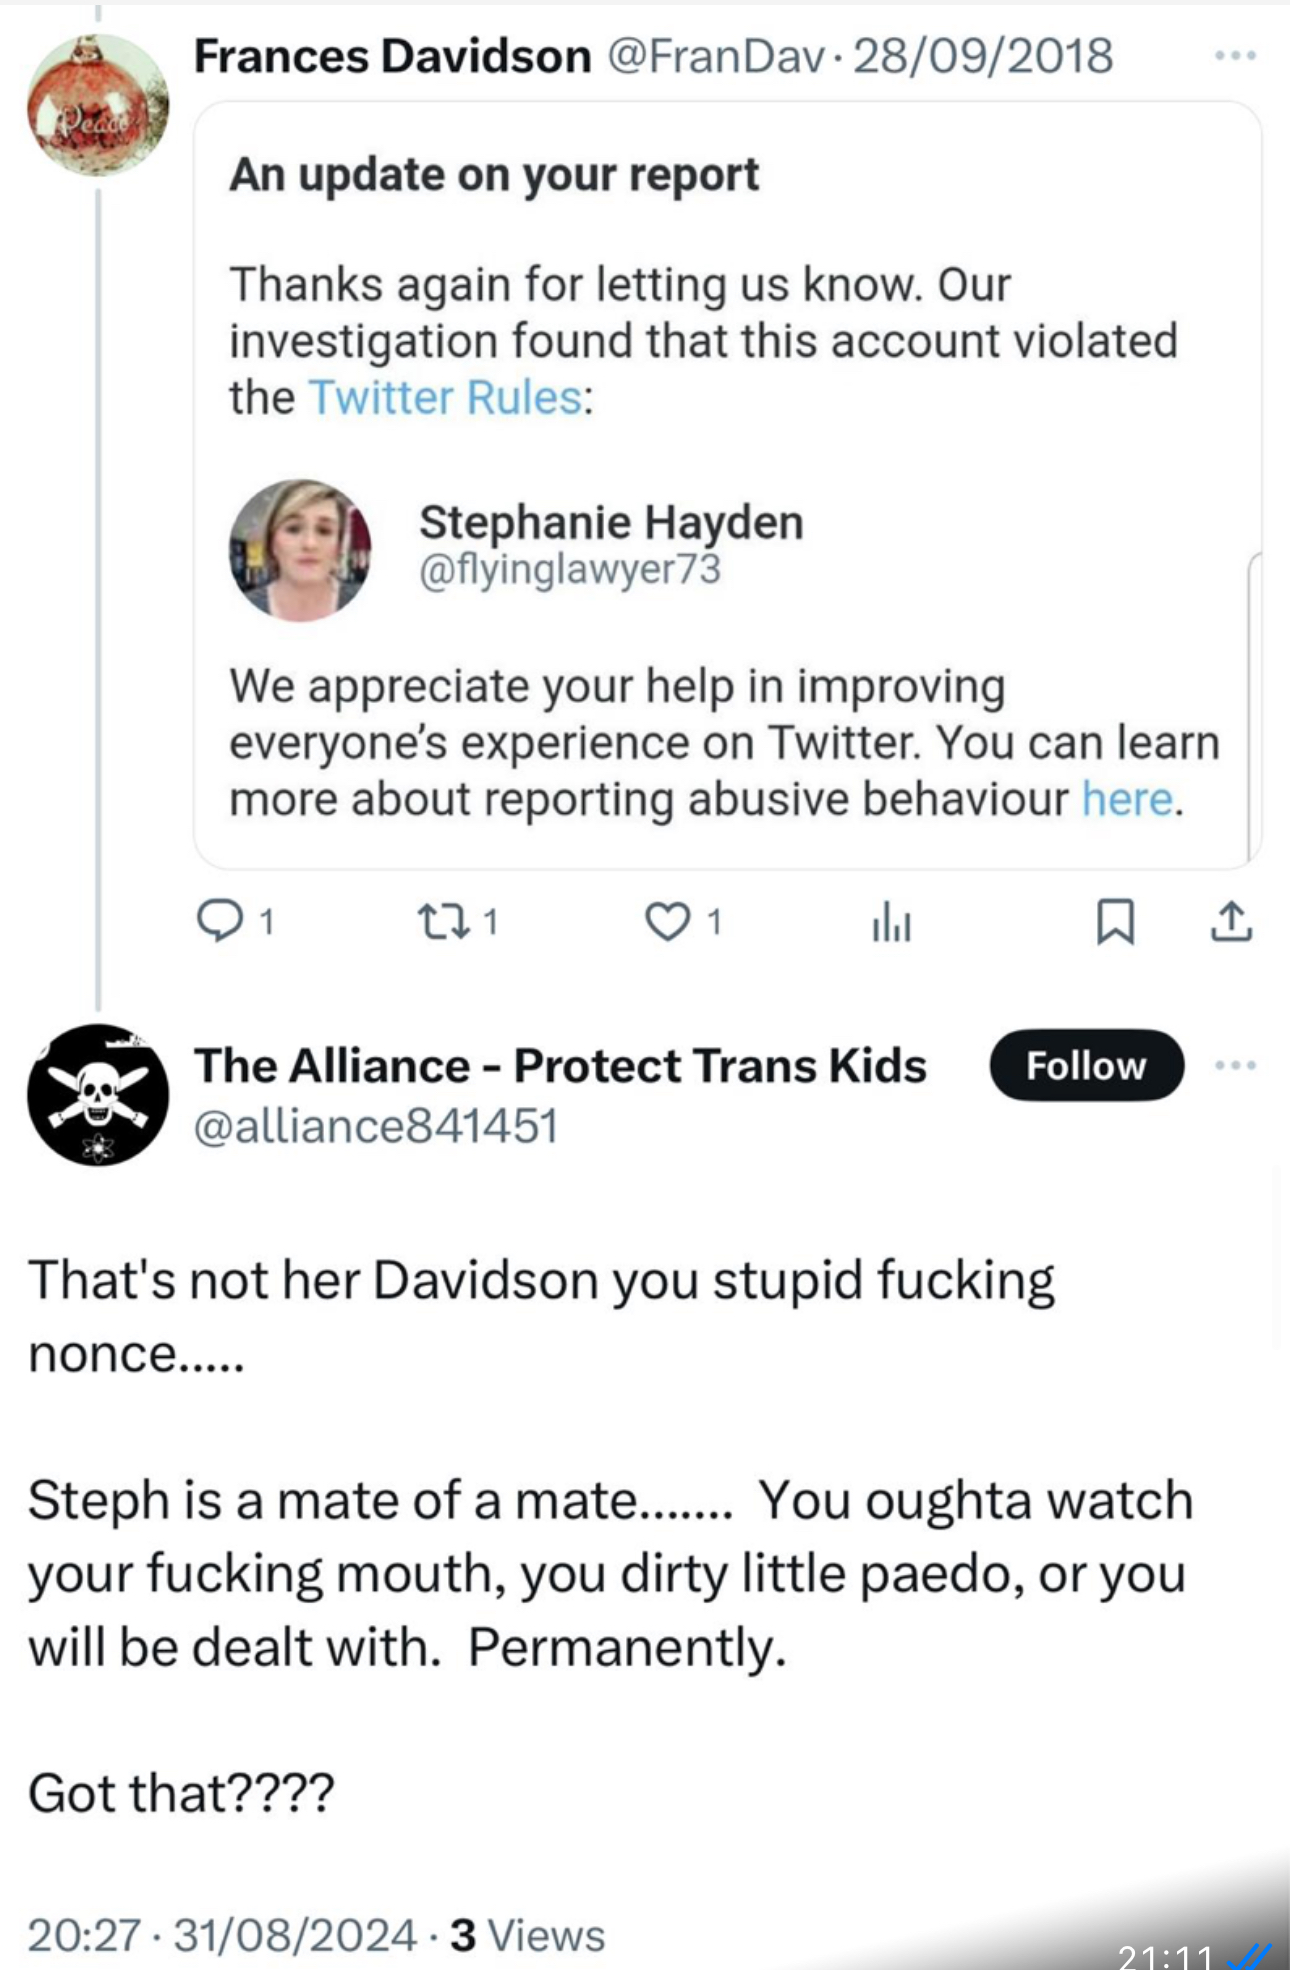Retweet Frances Davidson's tweet
This screenshot has height=1970, width=1290.
[x=443, y=921]
